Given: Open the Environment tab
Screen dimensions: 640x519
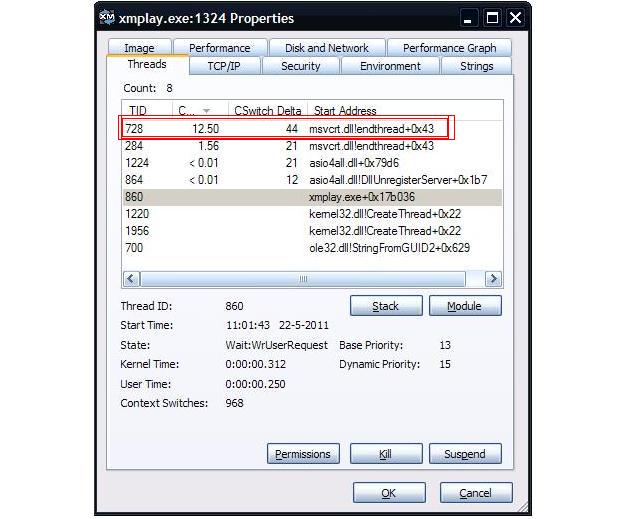Looking at the screenshot, I should 390,66.
